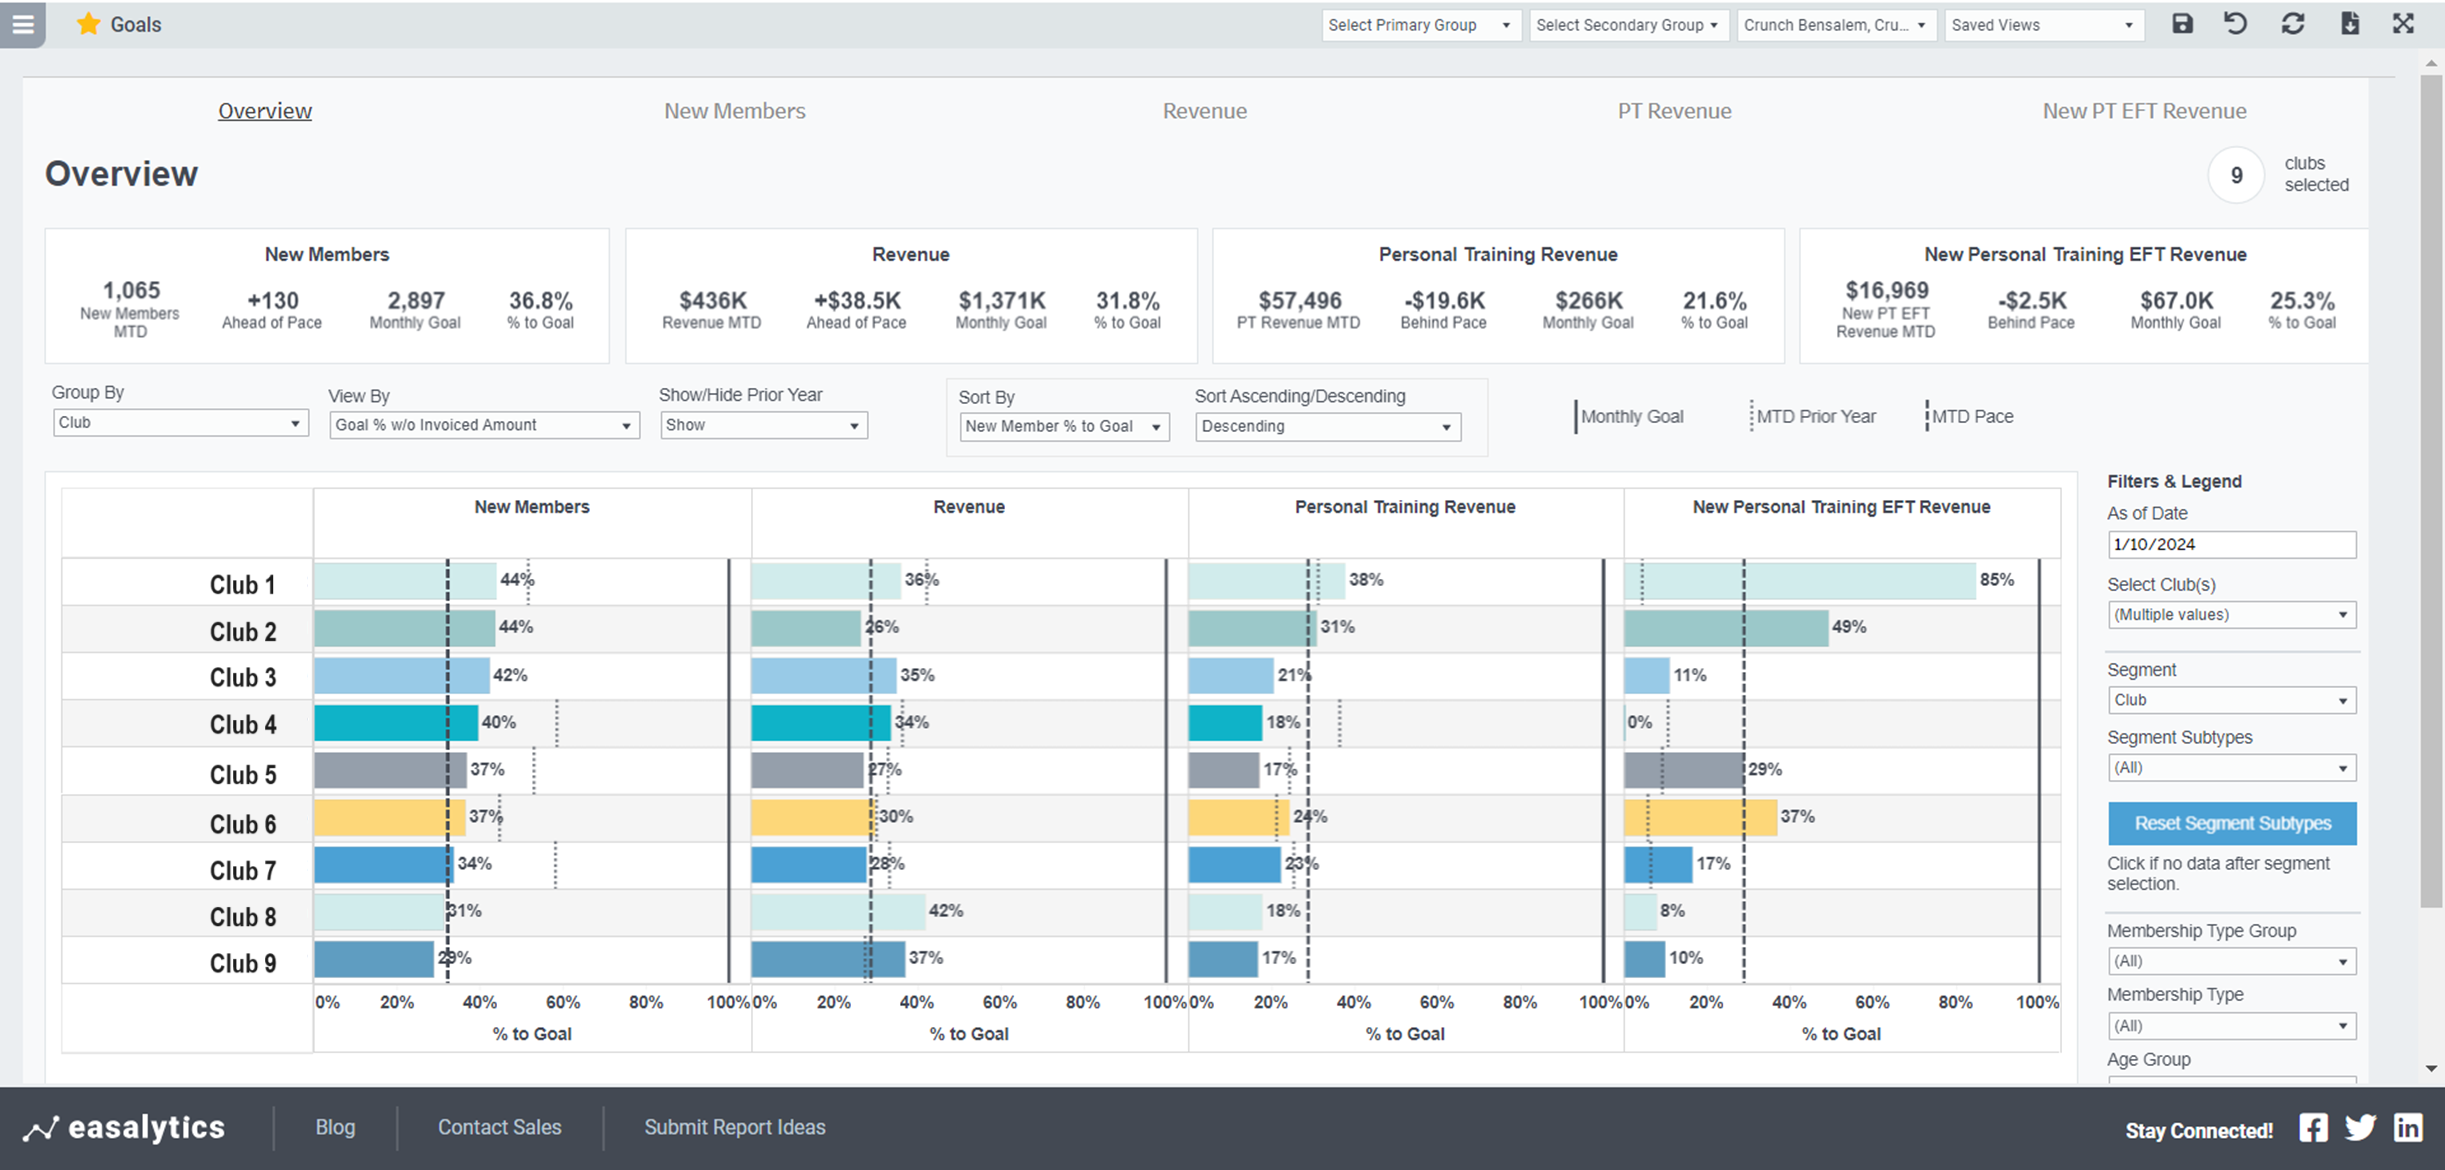Image resolution: width=2445 pixels, height=1170 pixels.
Task: Edit the As of Date field
Action: click(x=2231, y=544)
